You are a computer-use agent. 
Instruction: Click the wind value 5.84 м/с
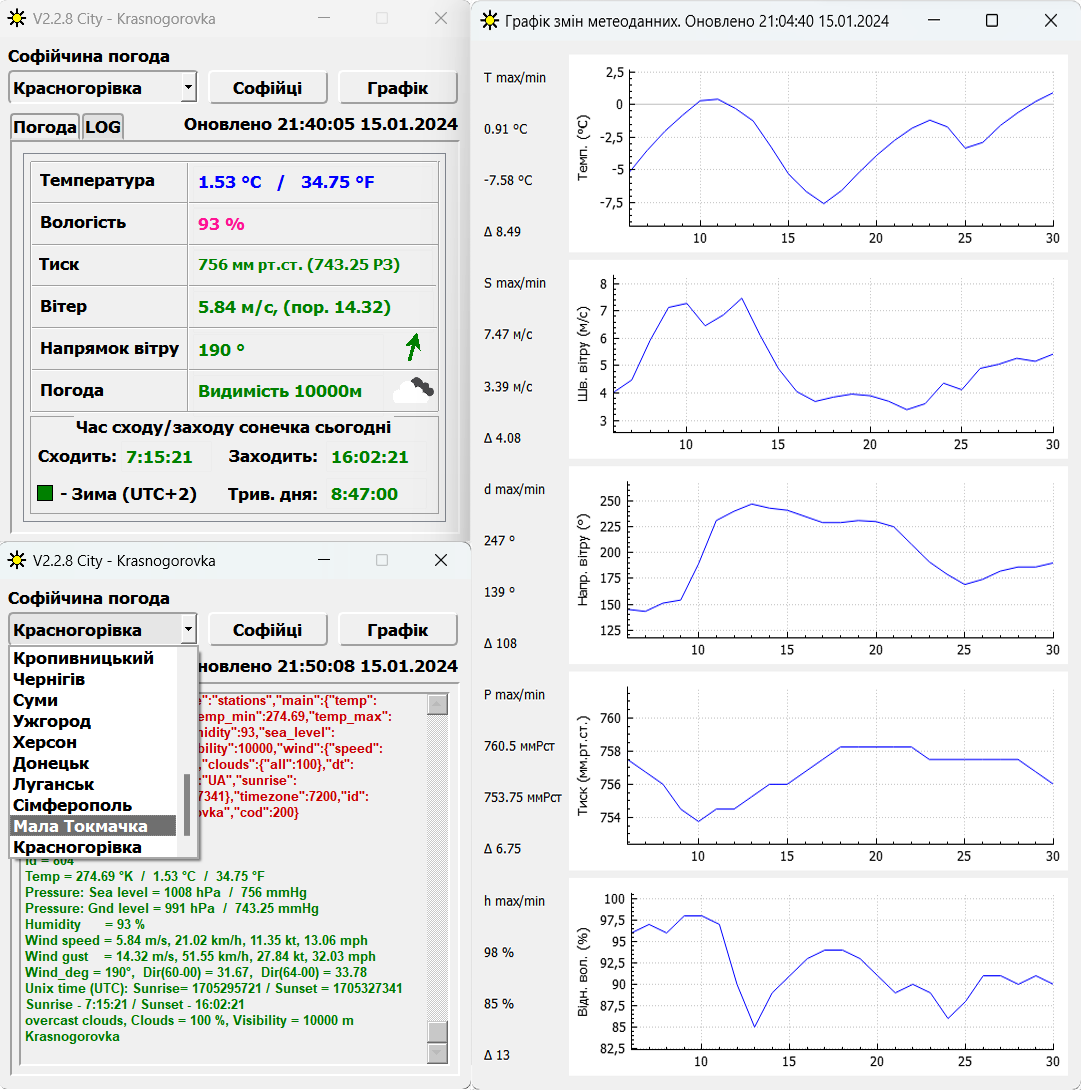236,307
